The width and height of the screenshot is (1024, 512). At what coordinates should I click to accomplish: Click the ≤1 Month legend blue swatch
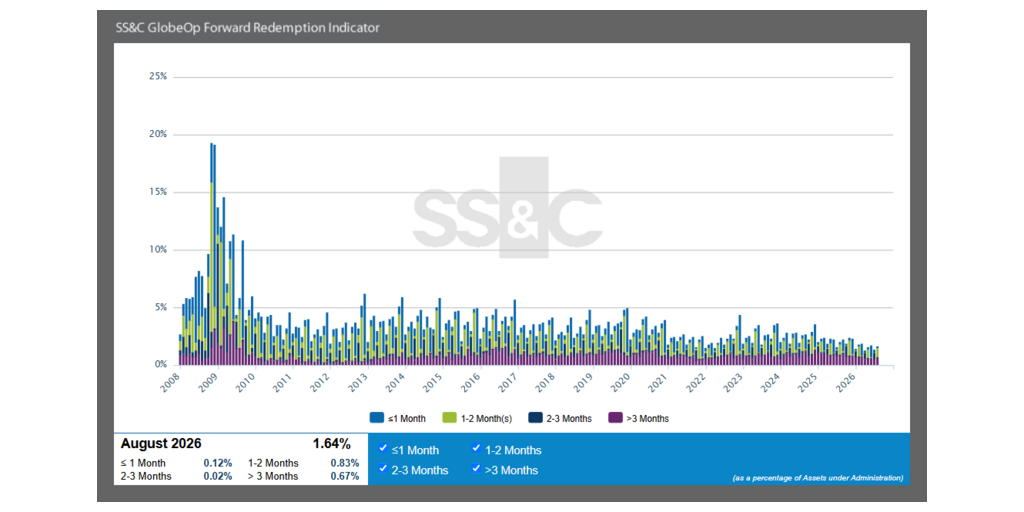tap(376, 418)
